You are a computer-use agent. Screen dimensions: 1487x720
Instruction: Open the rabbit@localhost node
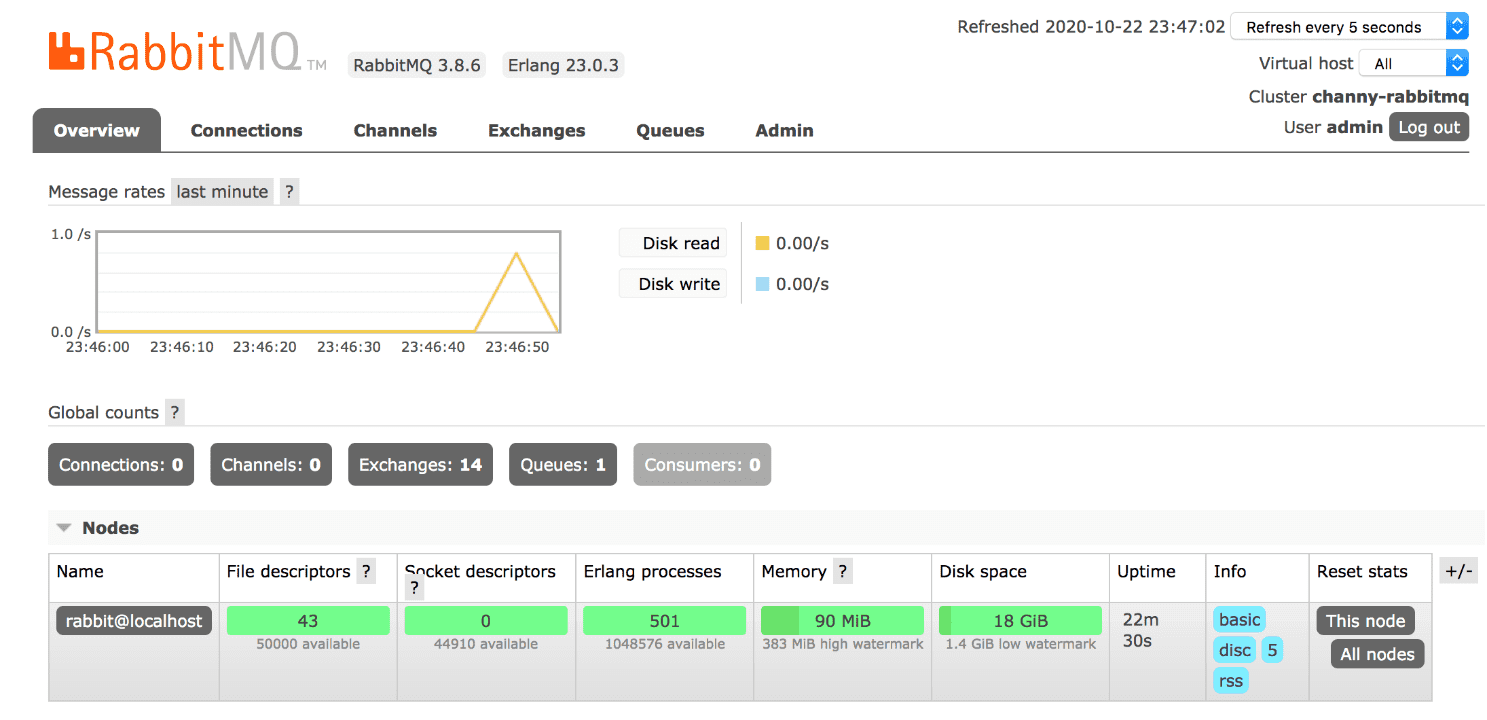coord(134,621)
